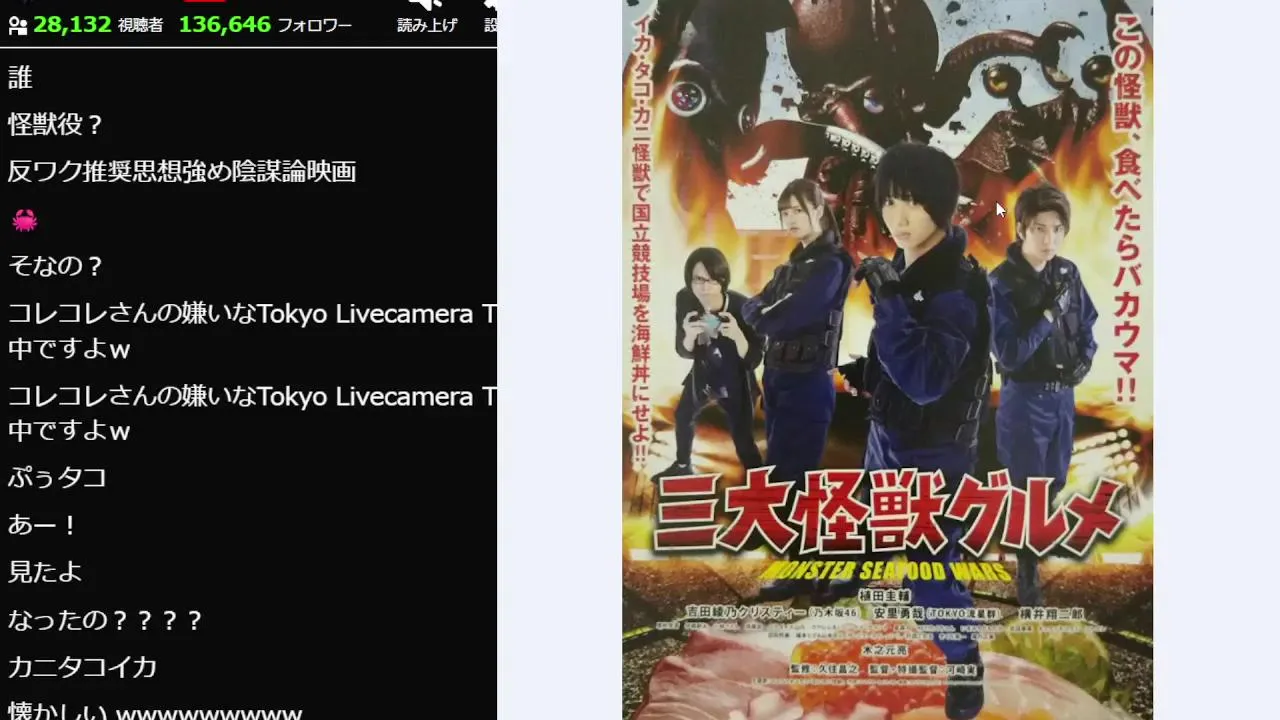Click the chat comment なったの？？？？
The width and height of the screenshot is (1280, 720).
(106, 620)
